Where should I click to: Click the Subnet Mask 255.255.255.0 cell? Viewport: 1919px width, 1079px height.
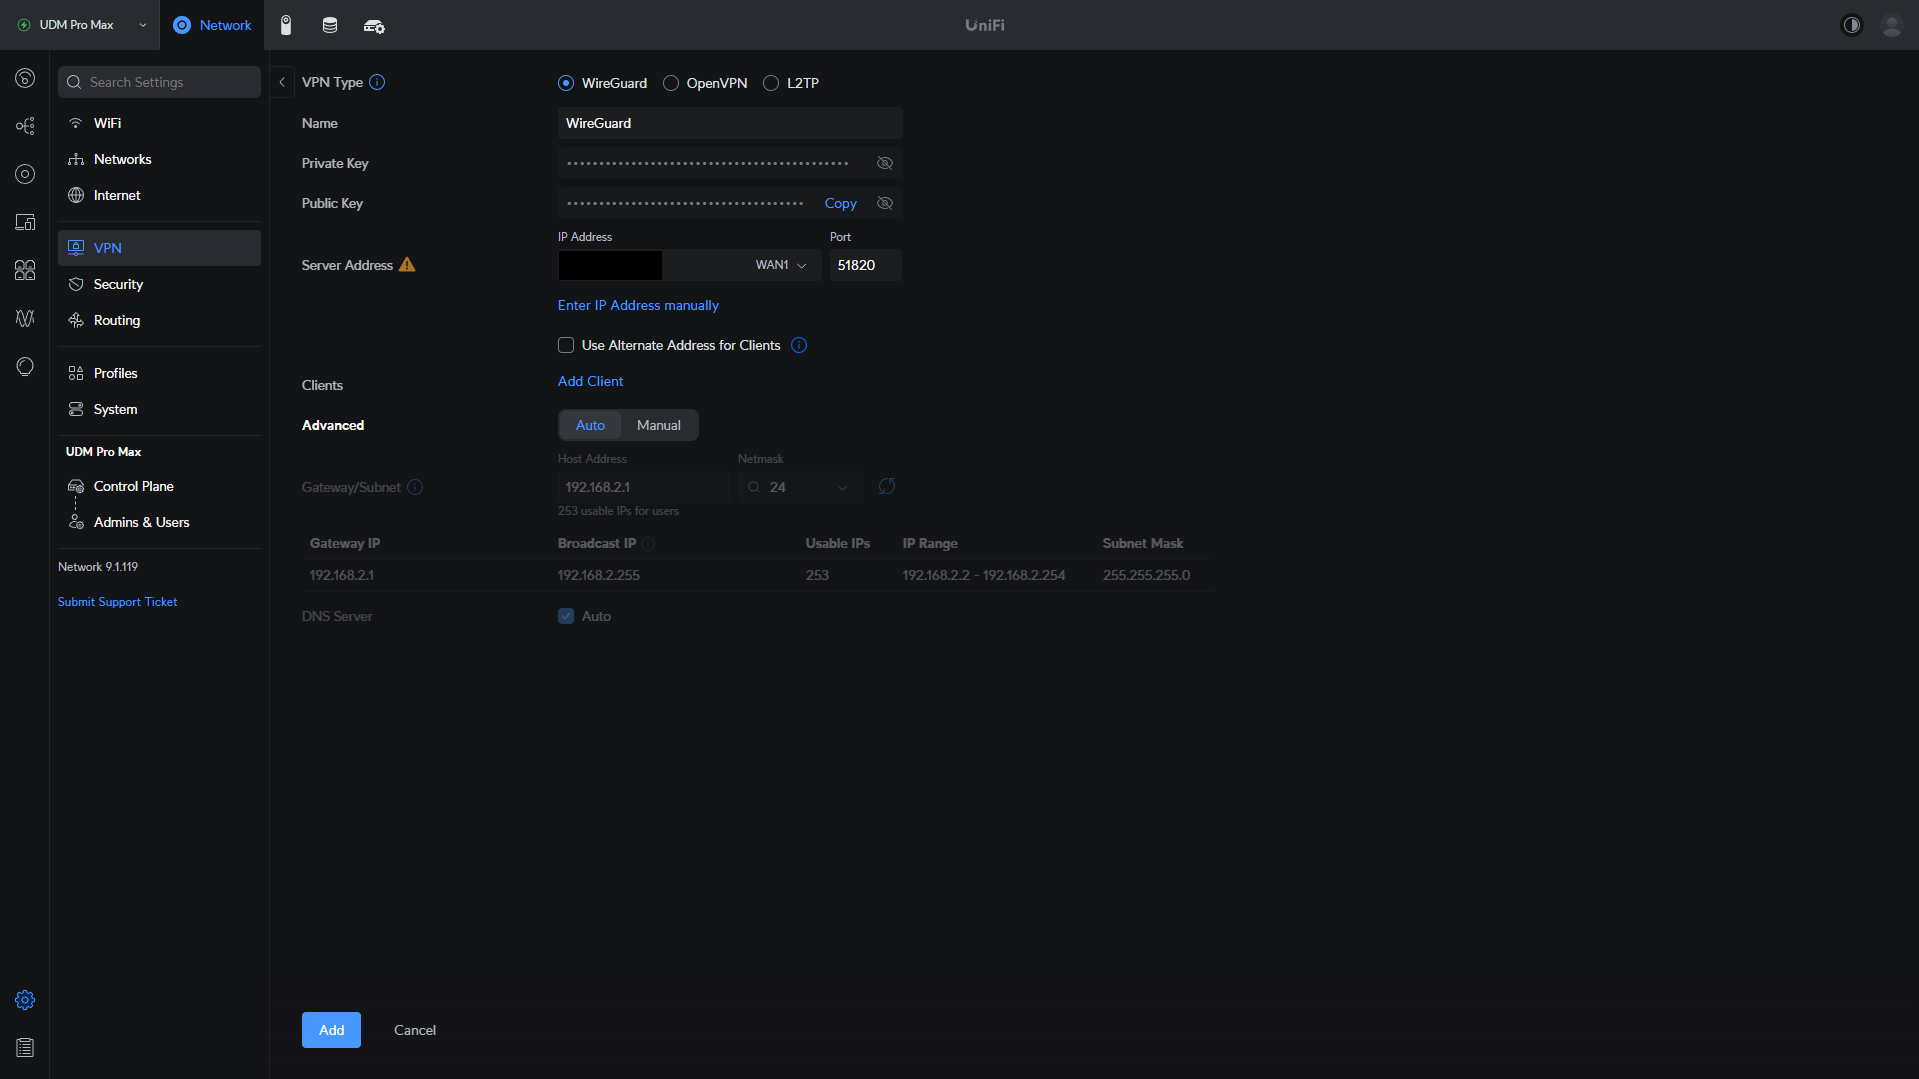click(1146, 575)
